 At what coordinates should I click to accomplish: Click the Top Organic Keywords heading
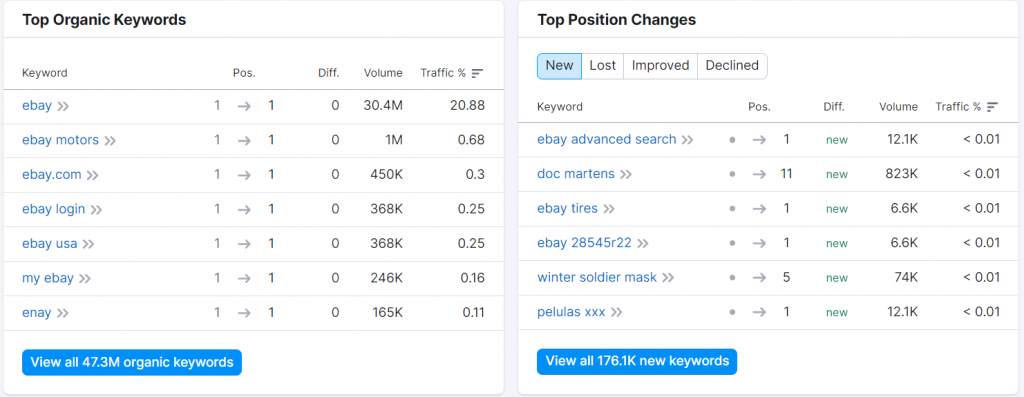[104, 20]
